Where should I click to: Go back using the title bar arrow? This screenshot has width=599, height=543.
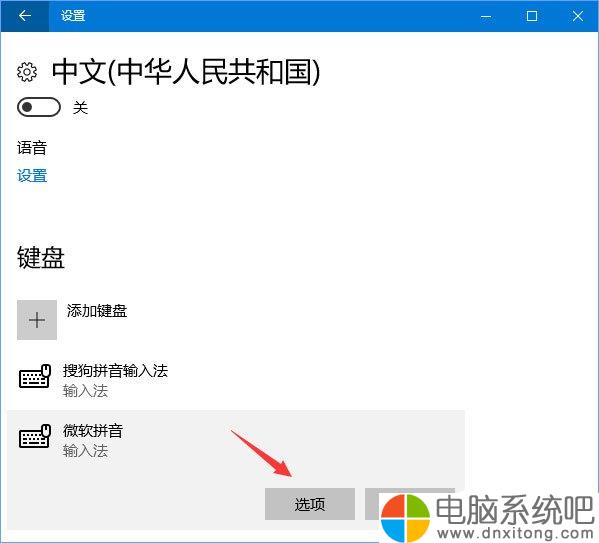pos(25,16)
